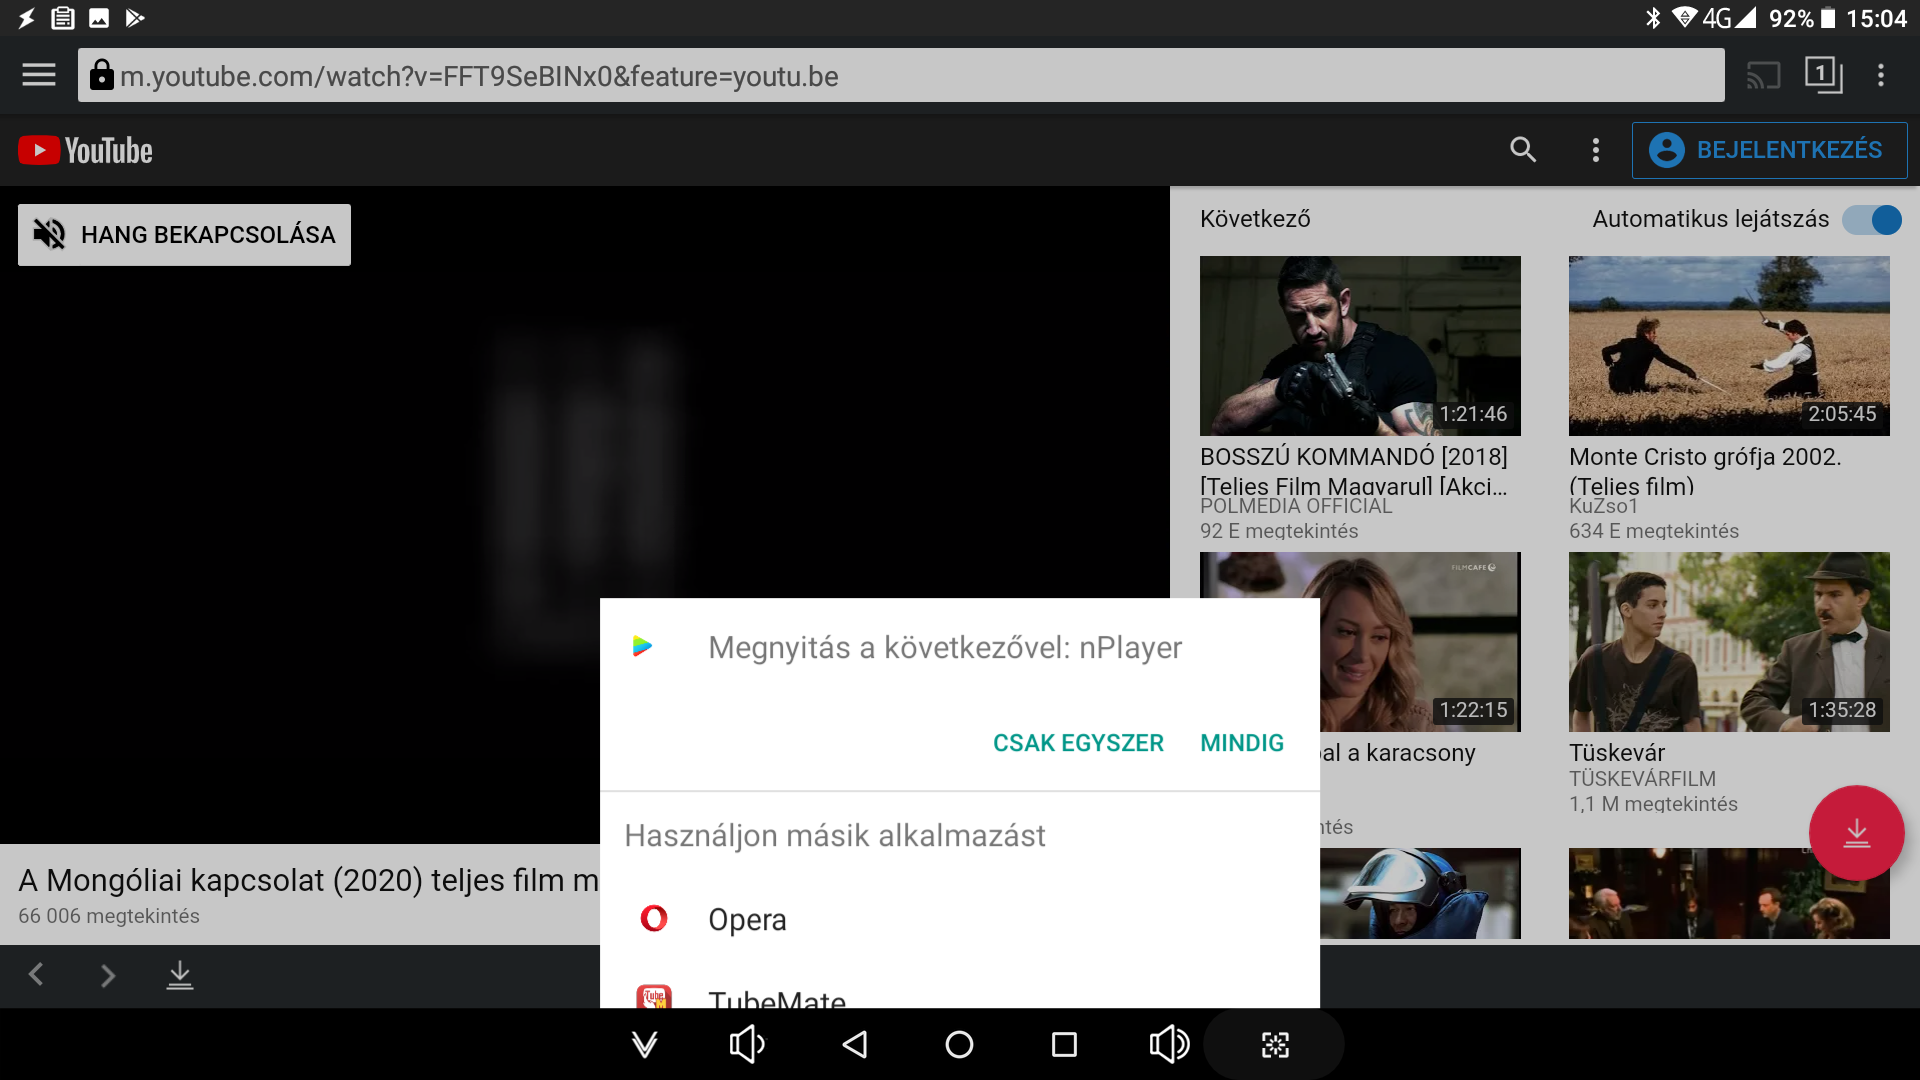
Task: Open the Monte Cristo grófja video thumbnail
Action: 1729,346
